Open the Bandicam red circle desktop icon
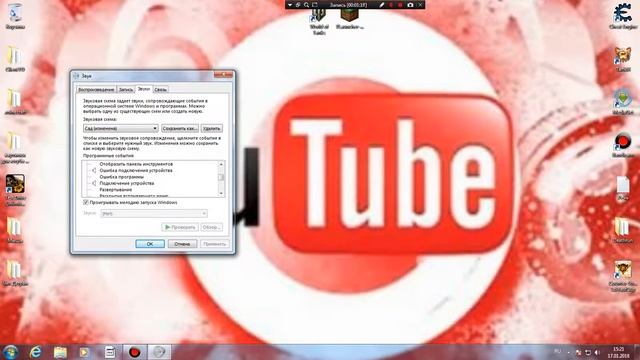The height and width of the screenshot is (360, 640). (x=623, y=145)
